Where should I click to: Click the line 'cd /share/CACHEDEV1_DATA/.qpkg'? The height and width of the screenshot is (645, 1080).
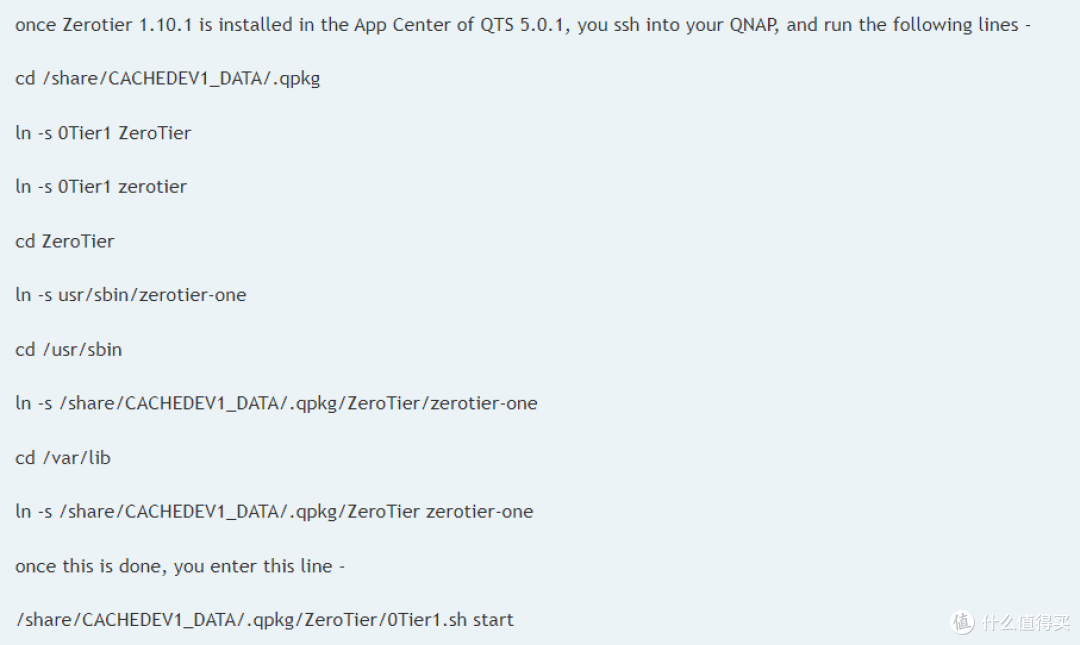click(x=167, y=79)
